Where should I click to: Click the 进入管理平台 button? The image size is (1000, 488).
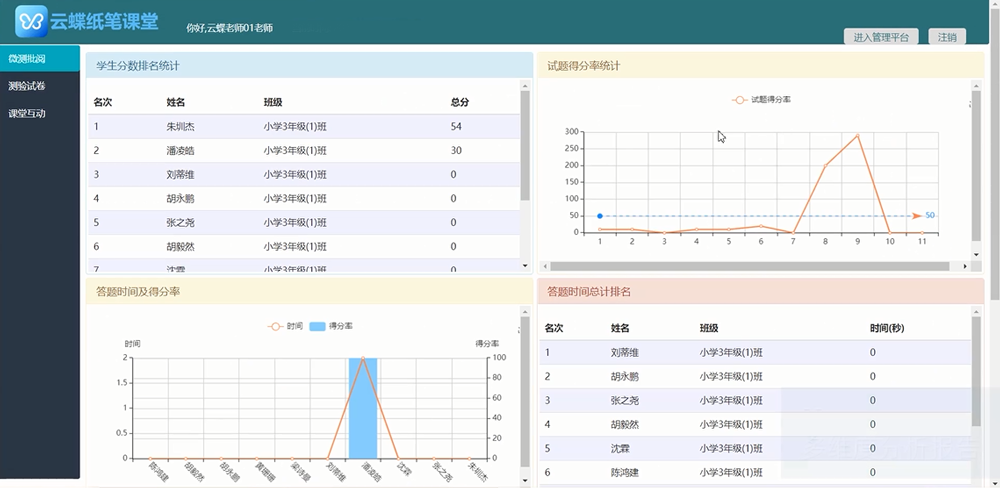point(881,37)
